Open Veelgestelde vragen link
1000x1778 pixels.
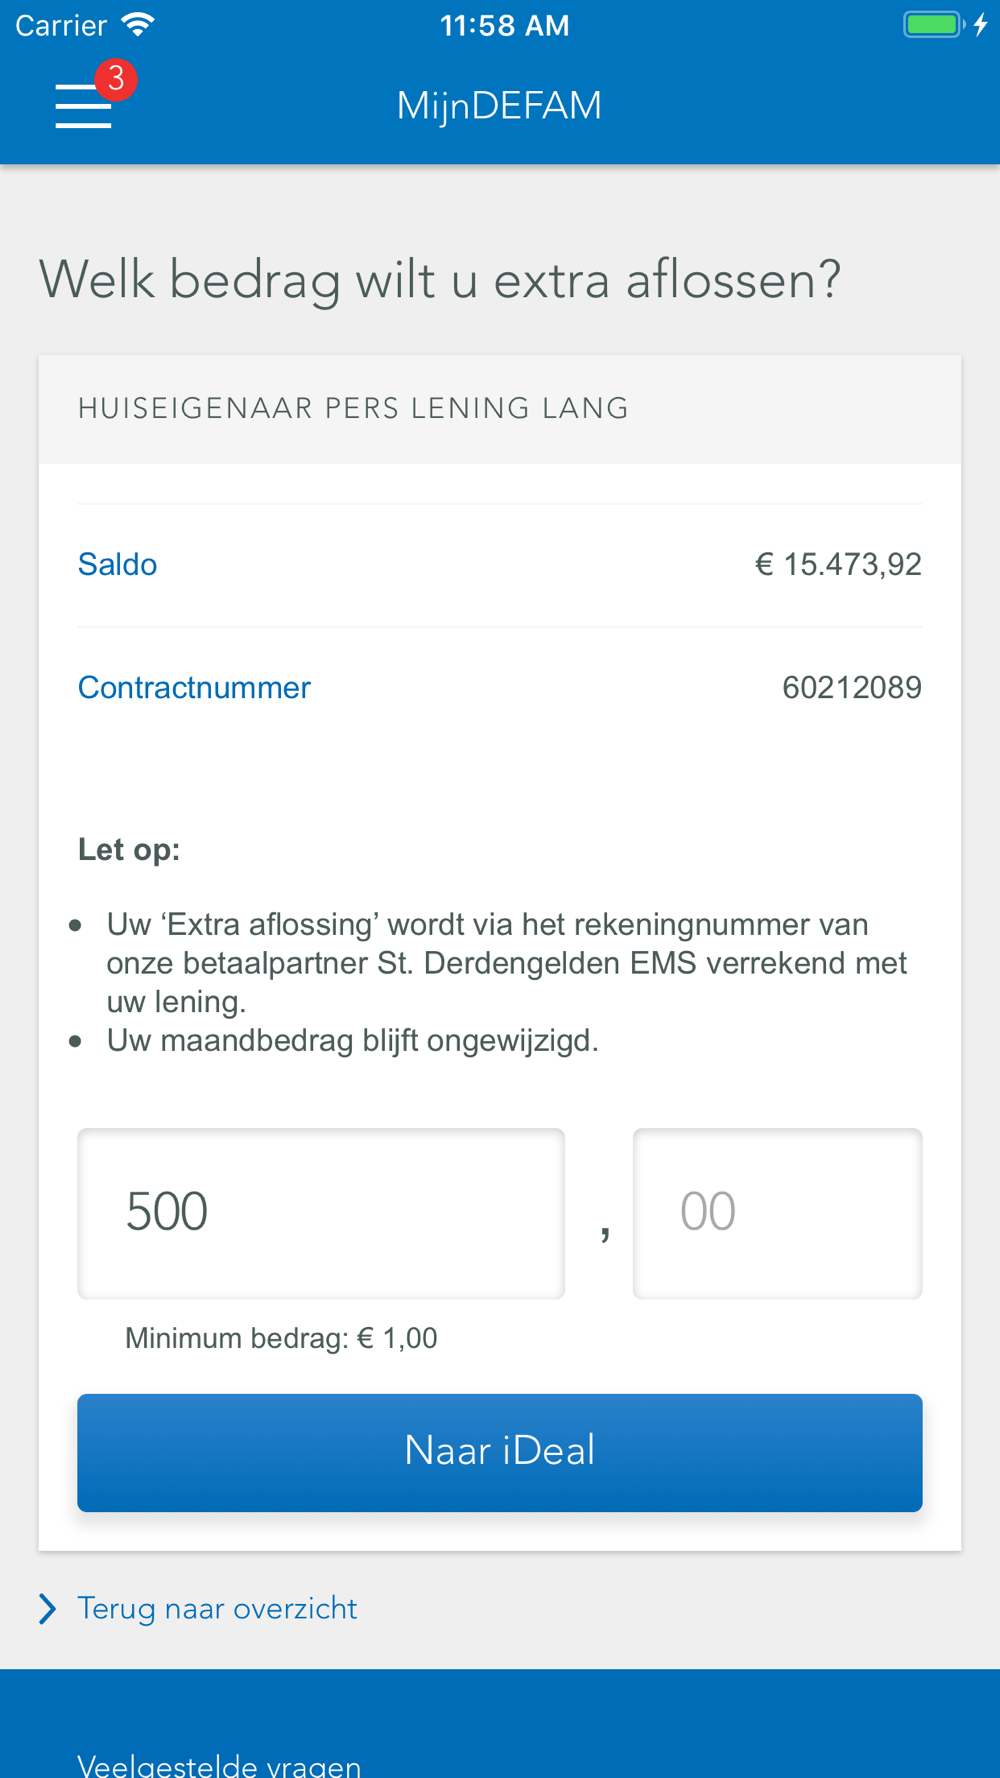(x=219, y=1765)
